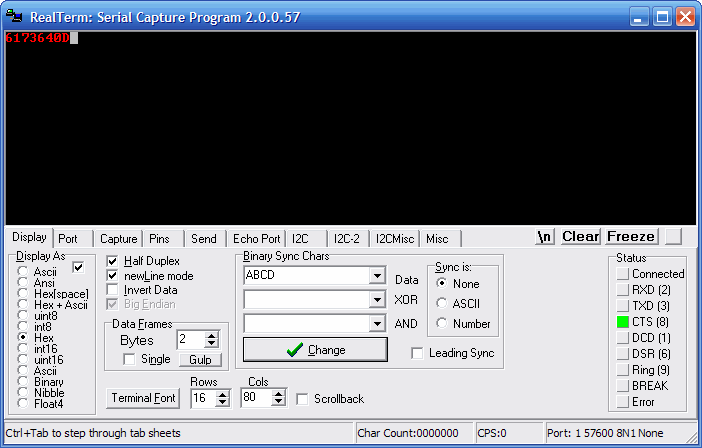
Task: Enable the Invert Data checkbox
Action: pyautogui.click(x=113, y=290)
